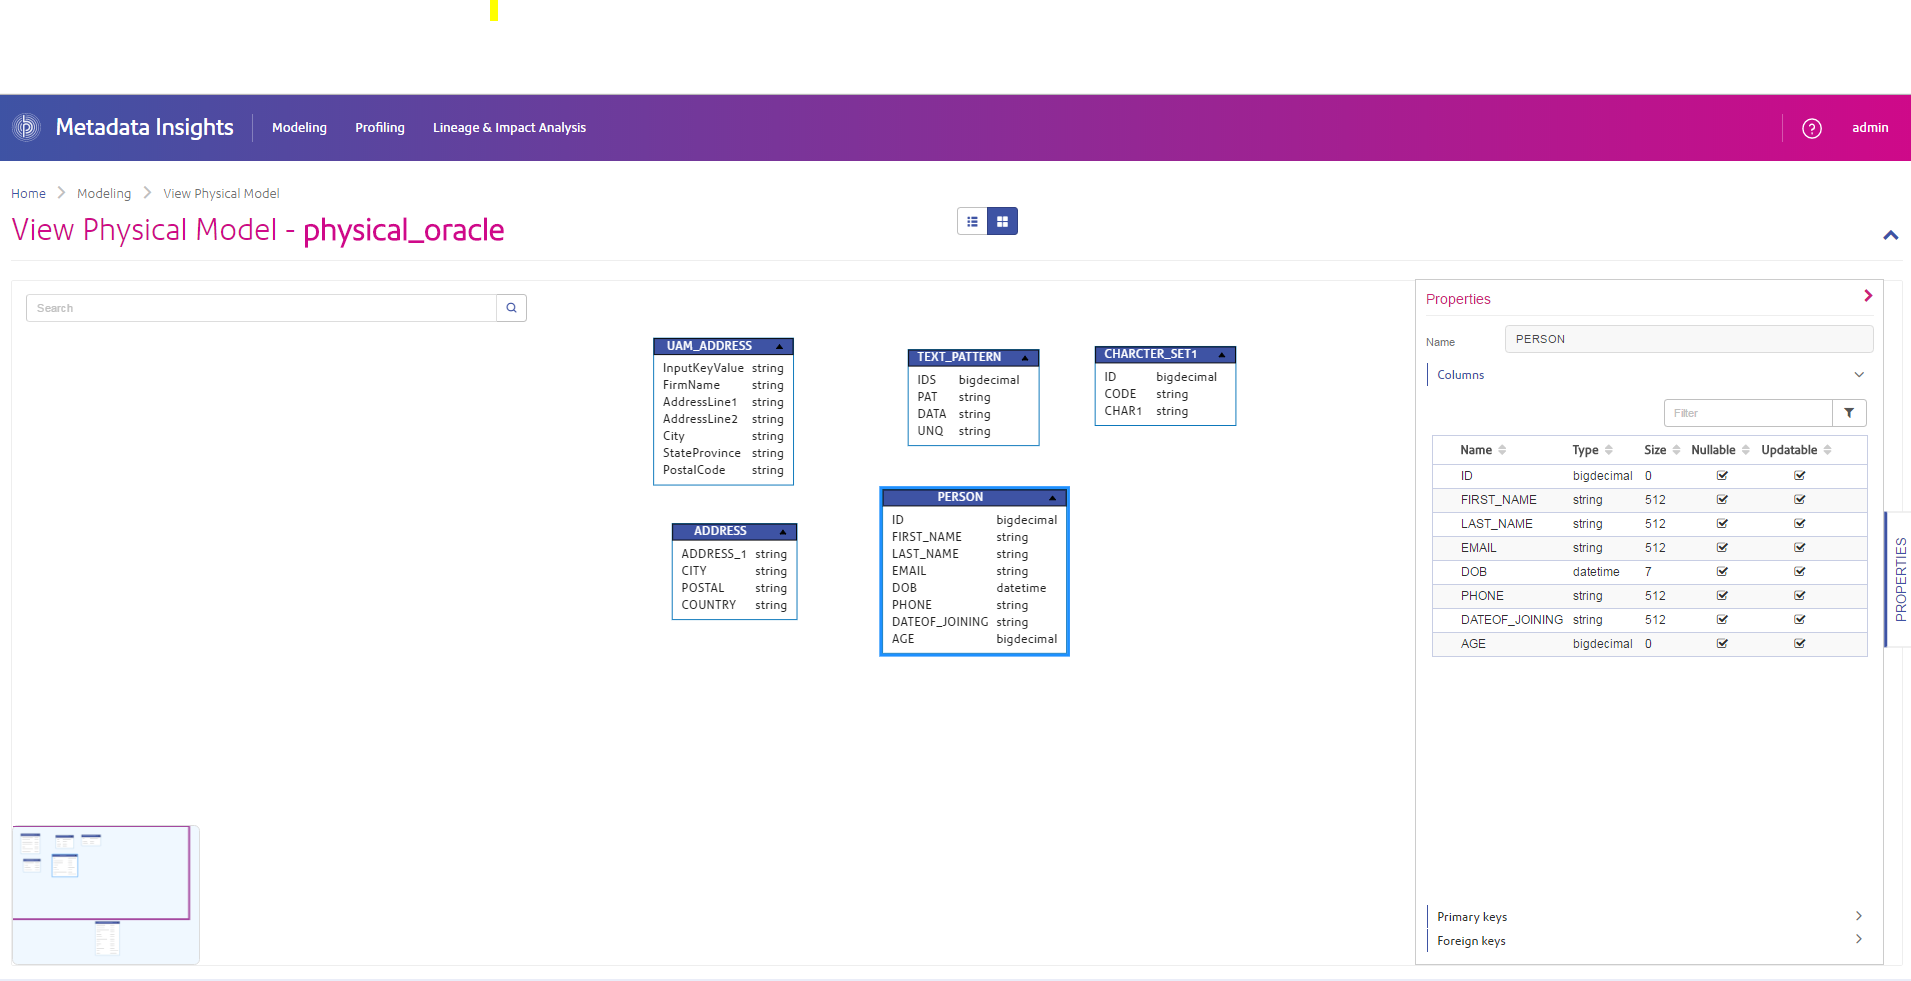
Task: Click the Metadata Insights logo icon
Action: tap(25, 127)
